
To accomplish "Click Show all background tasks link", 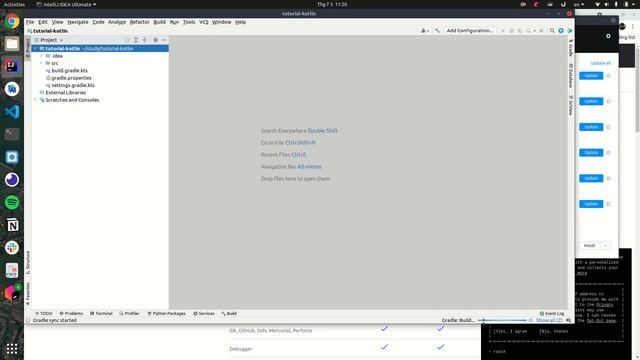I will pos(549,320).
